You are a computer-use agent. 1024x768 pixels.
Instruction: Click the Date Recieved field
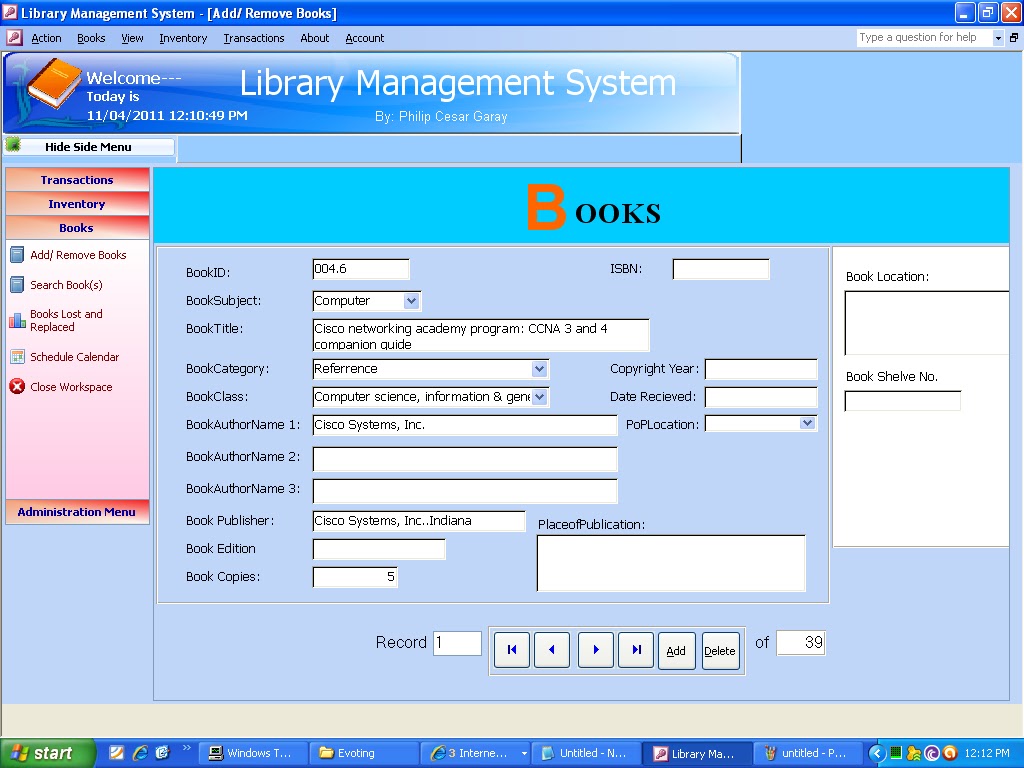761,397
